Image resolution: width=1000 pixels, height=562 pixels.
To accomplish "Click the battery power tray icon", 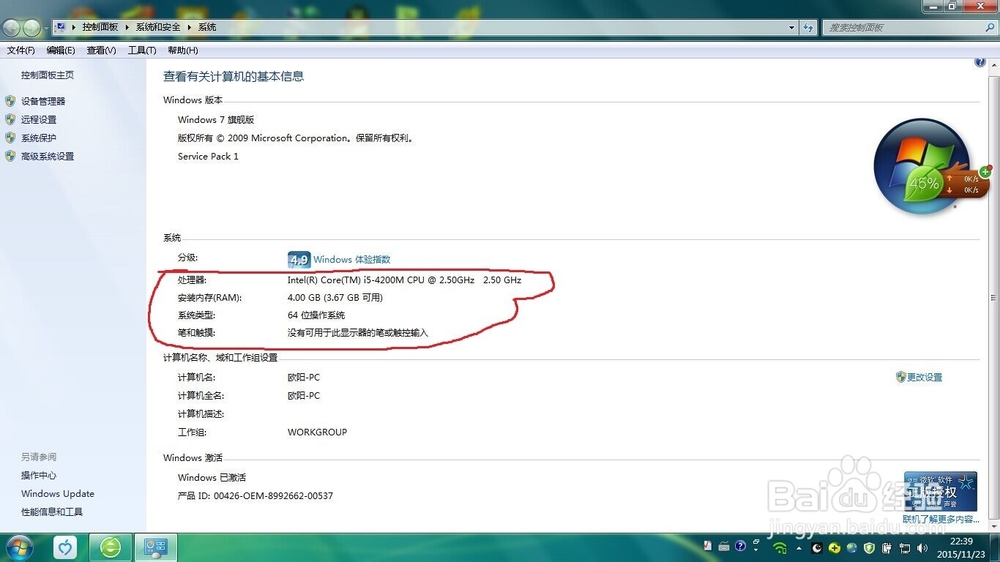I will [886, 548].
